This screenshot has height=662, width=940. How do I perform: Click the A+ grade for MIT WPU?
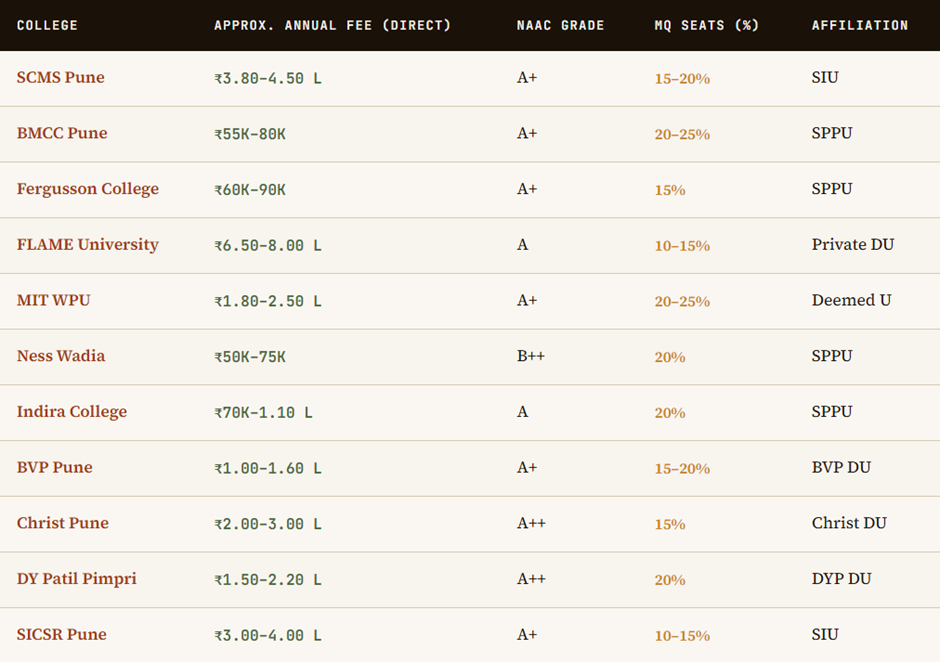point(527,300)
